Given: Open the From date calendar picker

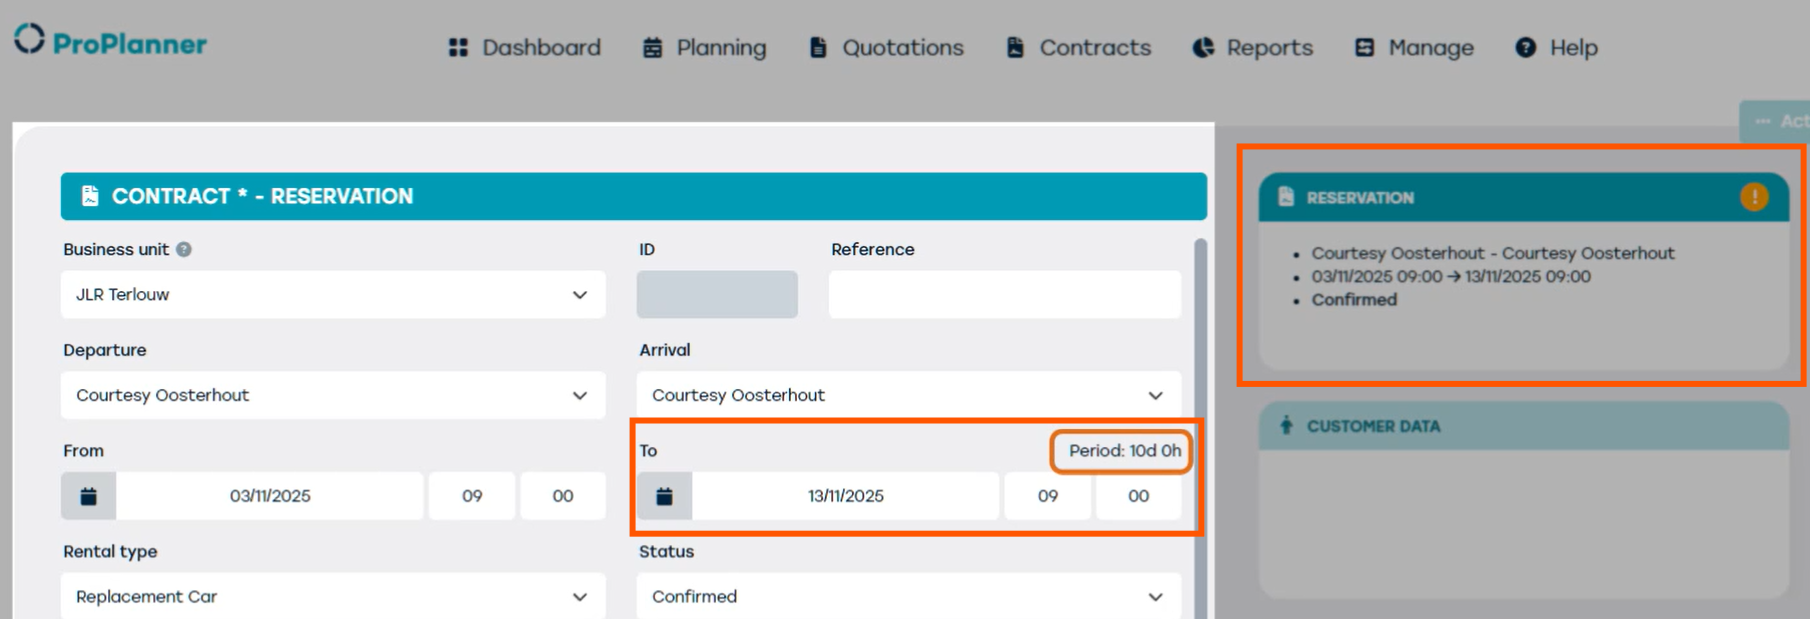Looking at the screenshot, I should pyautogui.click(x=88, y=496).
